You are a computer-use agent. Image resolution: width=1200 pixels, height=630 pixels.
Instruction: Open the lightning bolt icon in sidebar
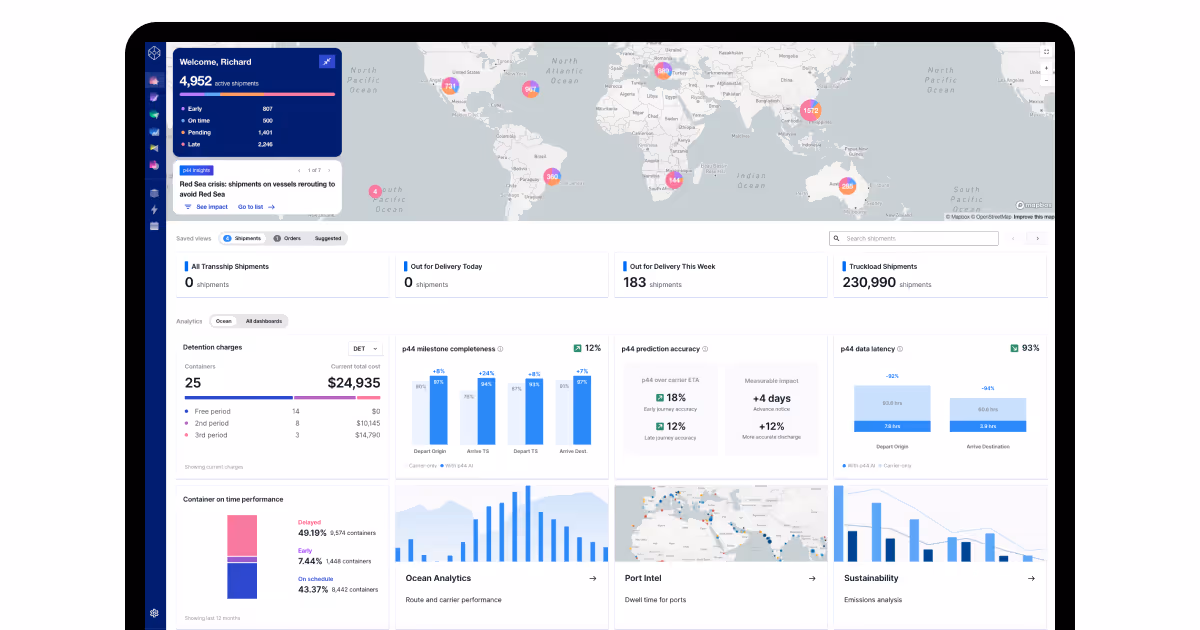[x=154, y=210]
